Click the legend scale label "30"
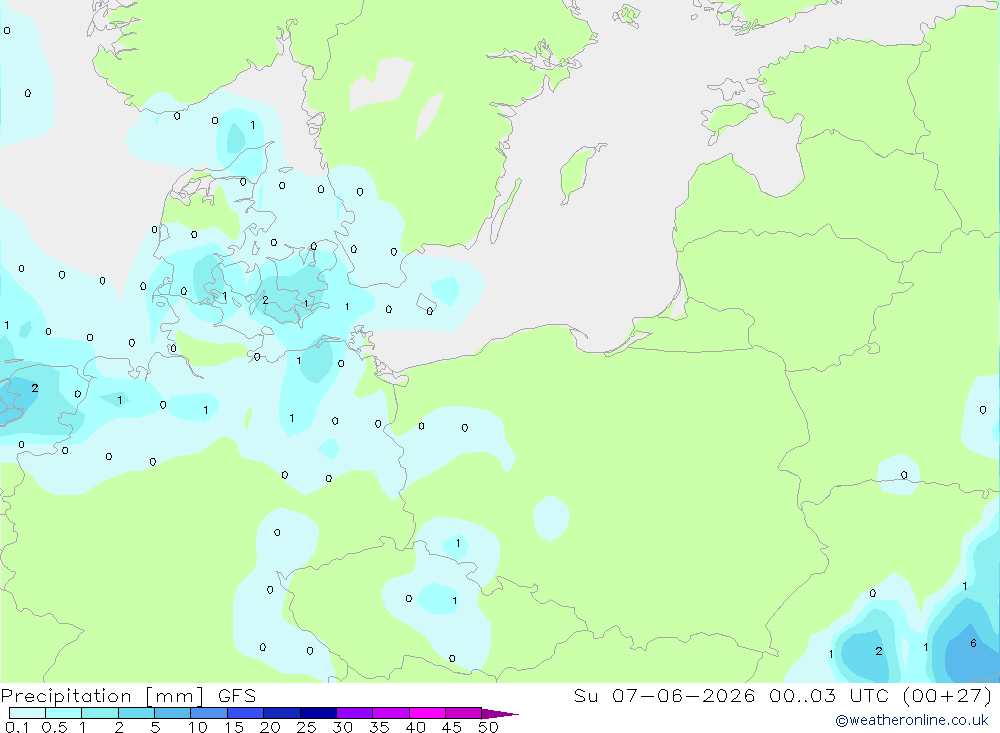 click(342, 727)
